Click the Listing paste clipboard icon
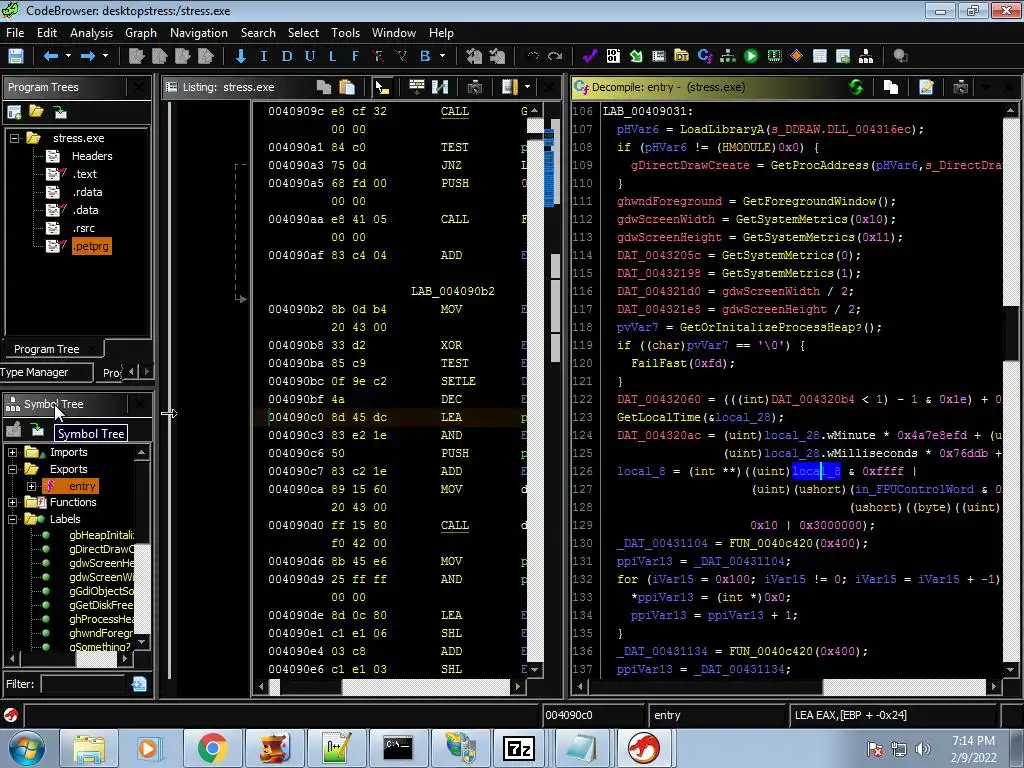The width and height of the screenshot is (1024, 768). [x=347, y=87]
